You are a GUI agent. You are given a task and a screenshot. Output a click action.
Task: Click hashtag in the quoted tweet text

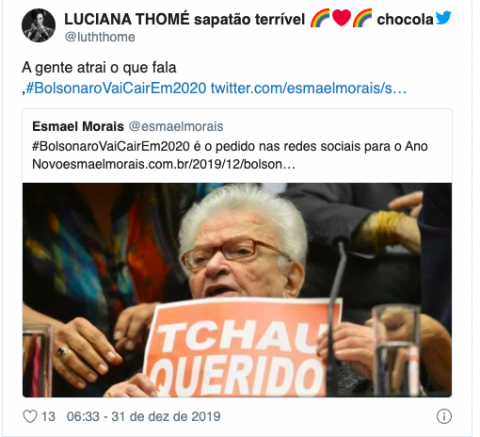tap(111, 146)
